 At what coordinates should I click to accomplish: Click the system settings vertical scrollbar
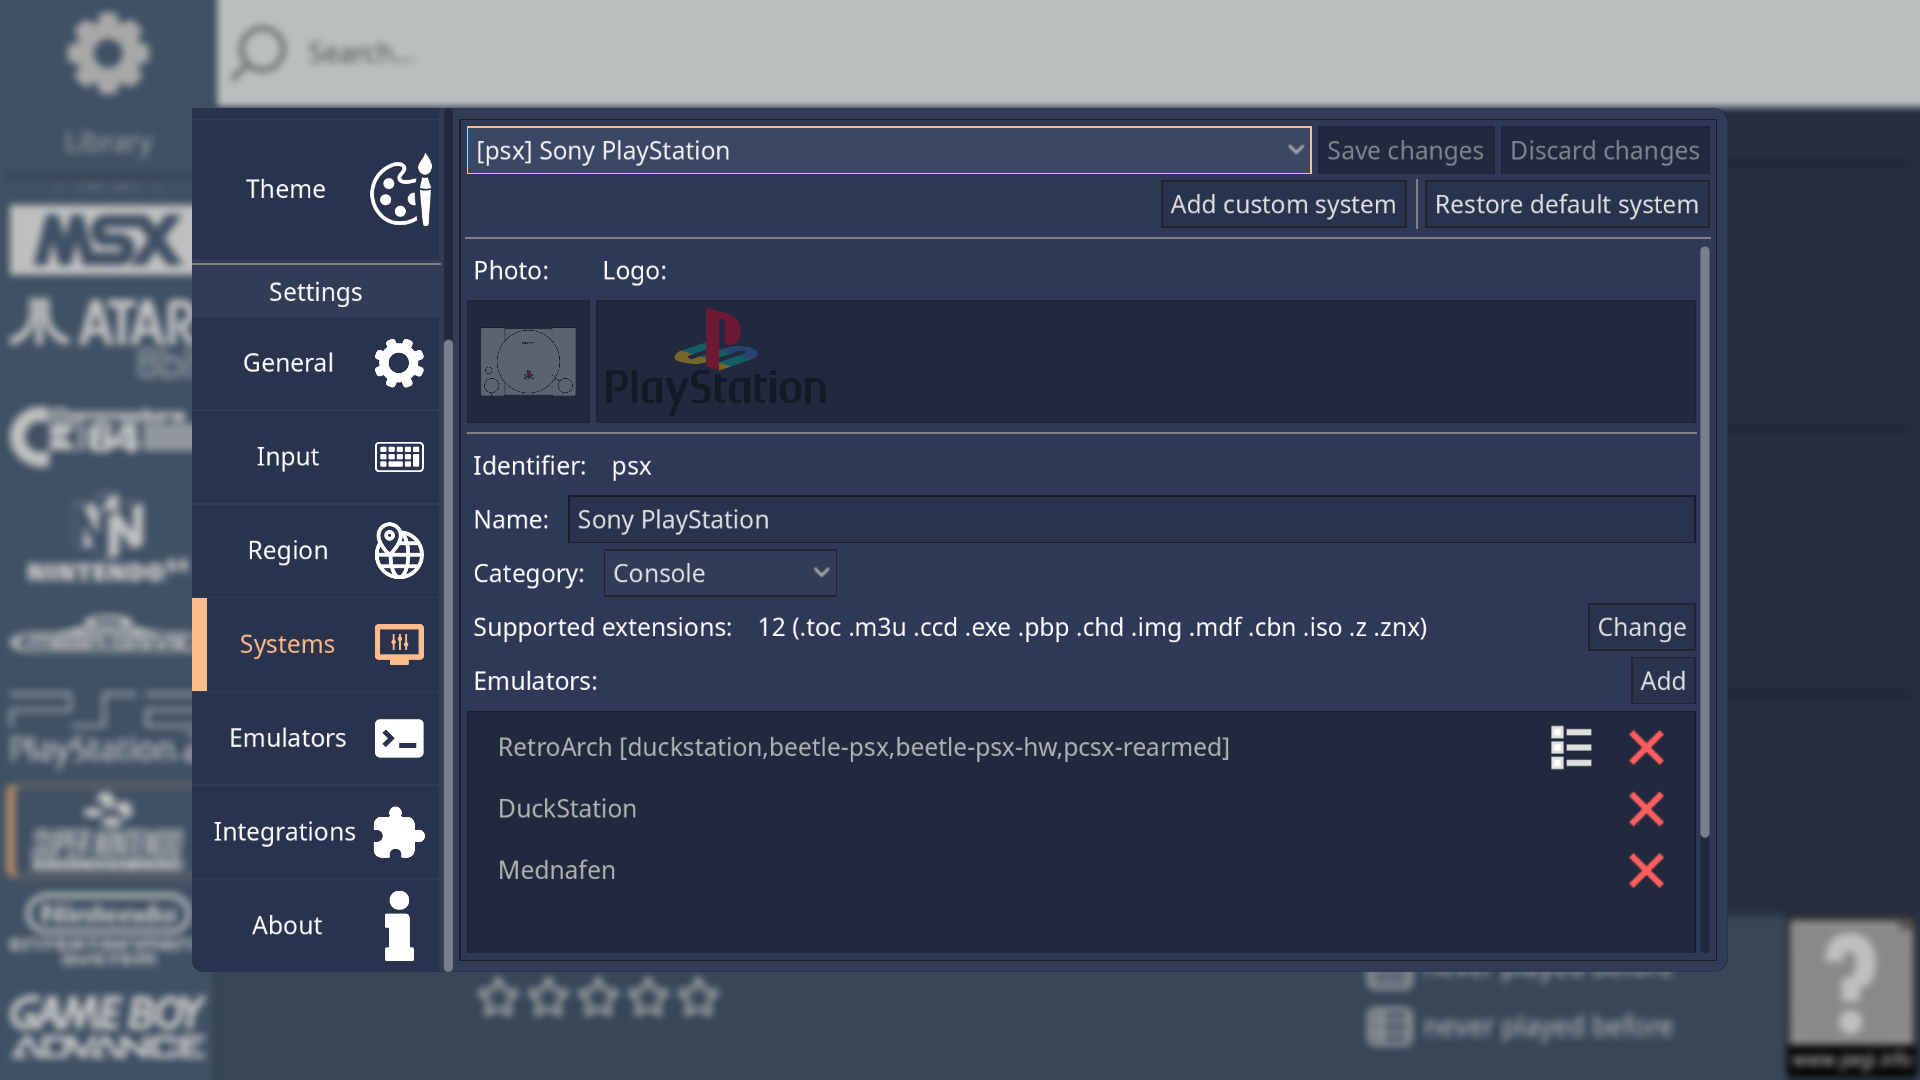pyautogui.click(x=1704, y=540)
